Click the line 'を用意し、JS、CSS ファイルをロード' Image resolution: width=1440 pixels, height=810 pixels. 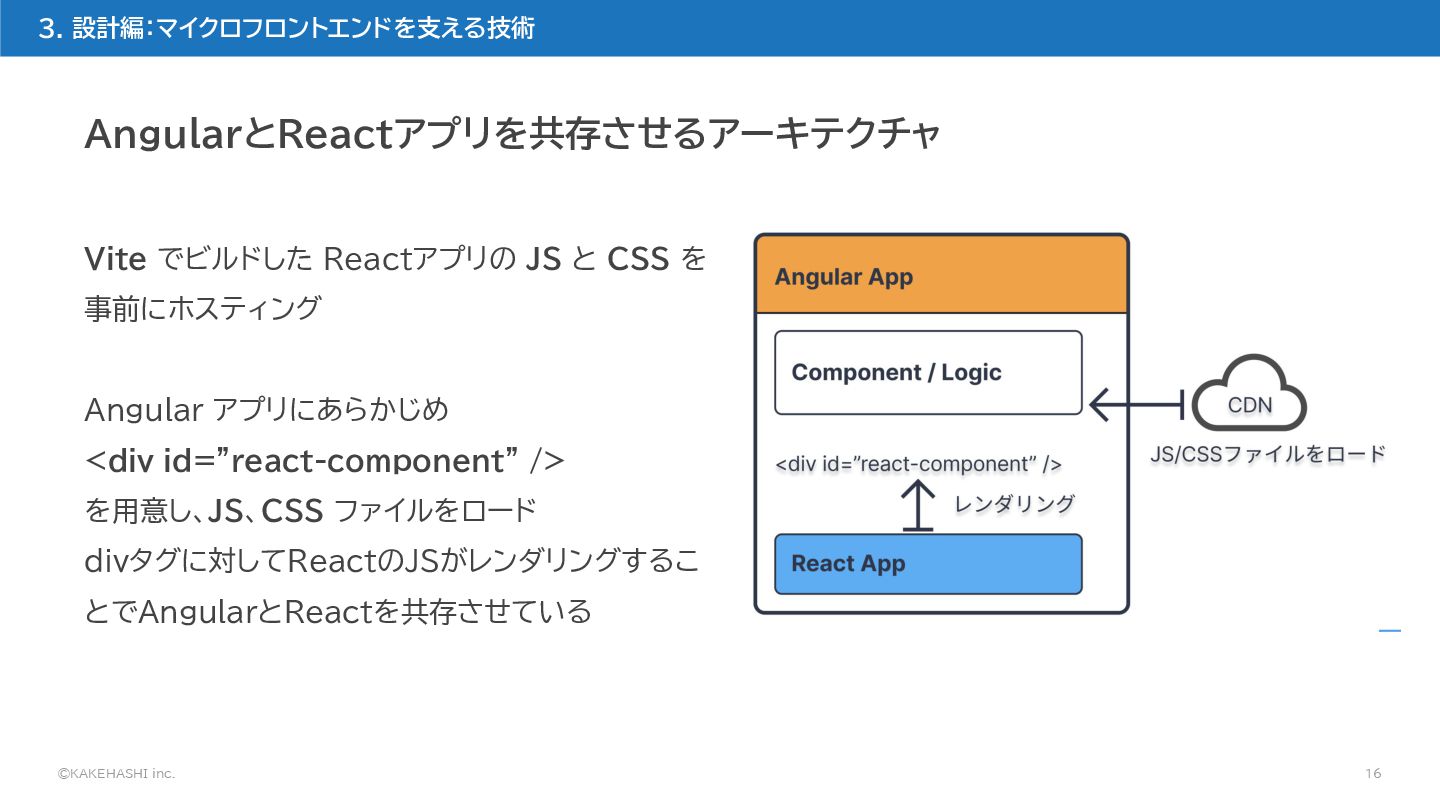[311, 511]
